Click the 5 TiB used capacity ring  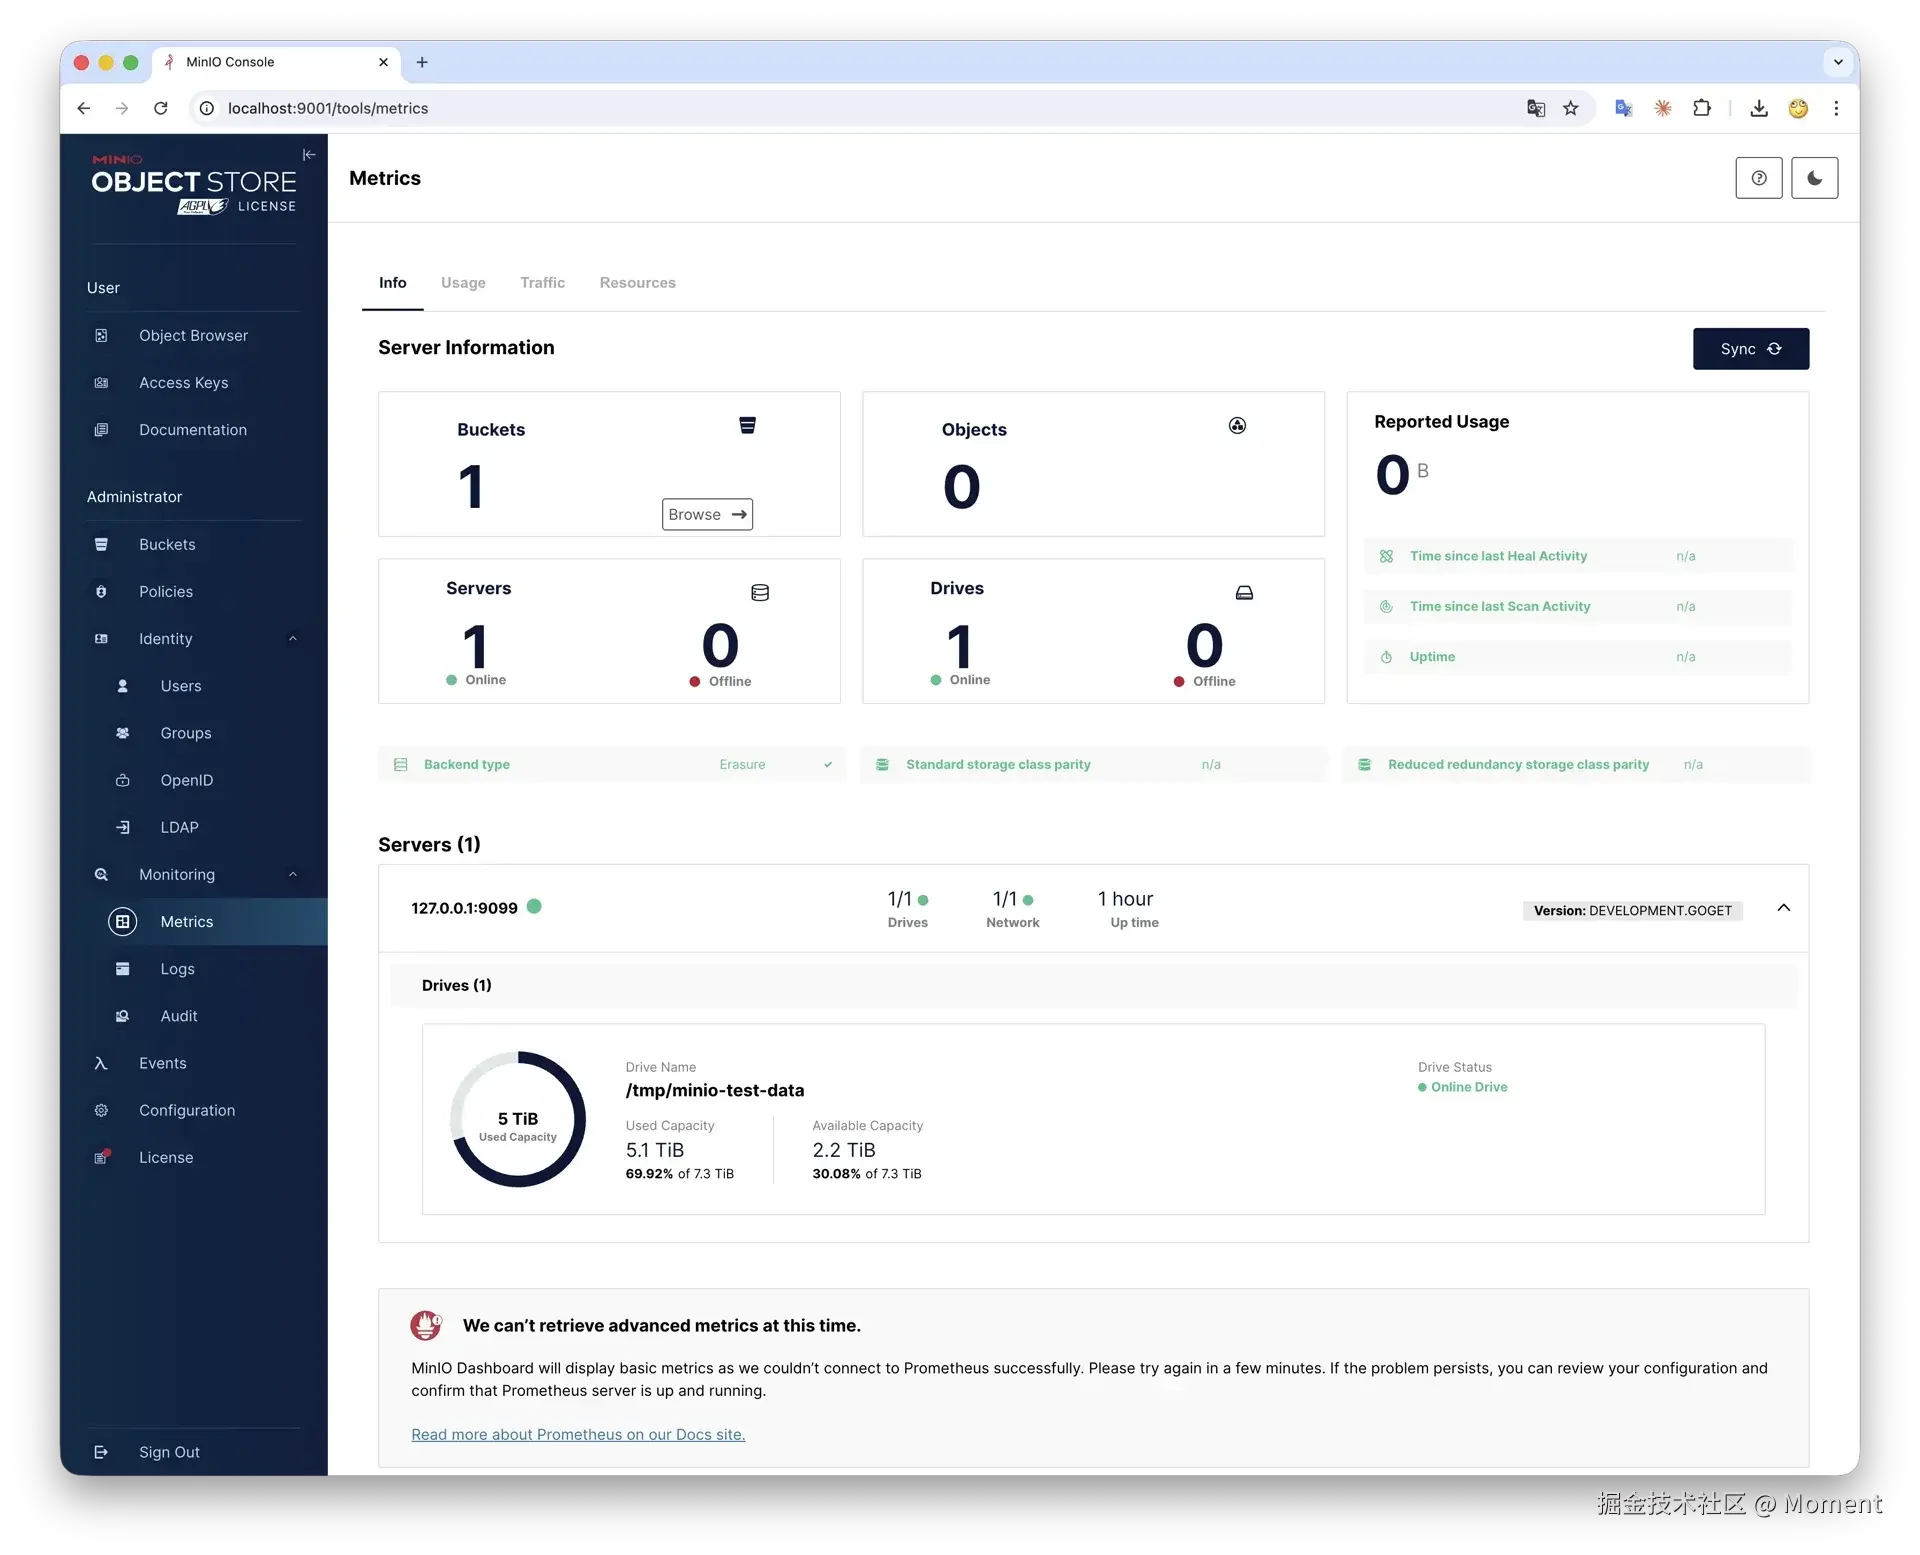click(517, 1119)
